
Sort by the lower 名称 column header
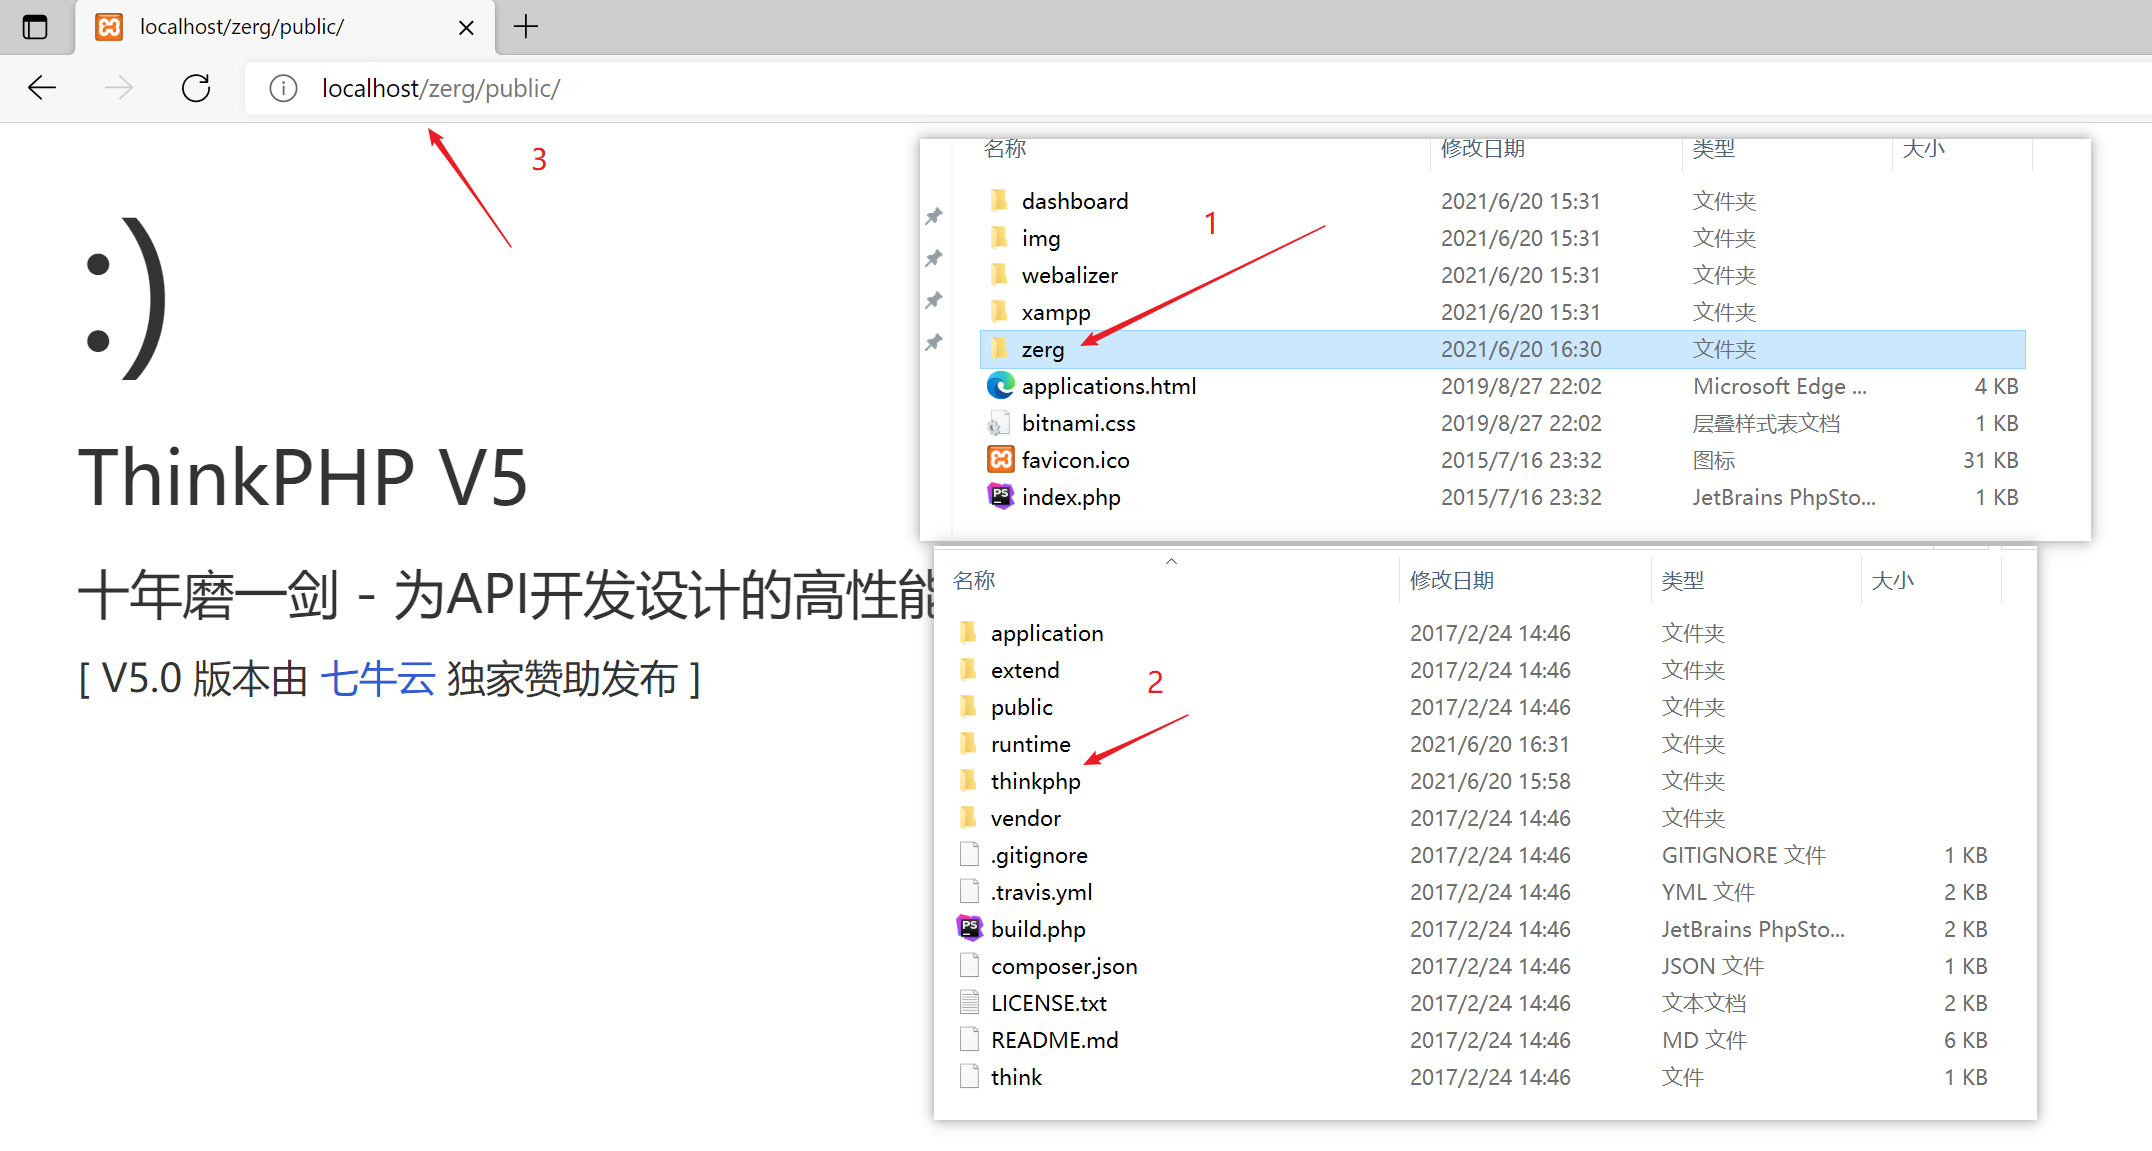(975, 580)
